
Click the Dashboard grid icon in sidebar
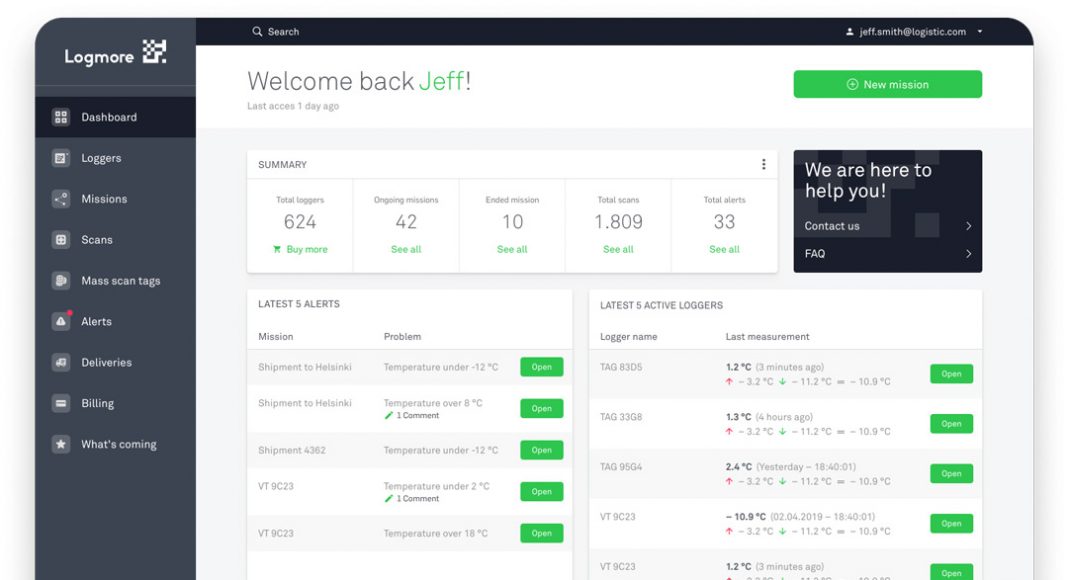(x=61, y=117)
